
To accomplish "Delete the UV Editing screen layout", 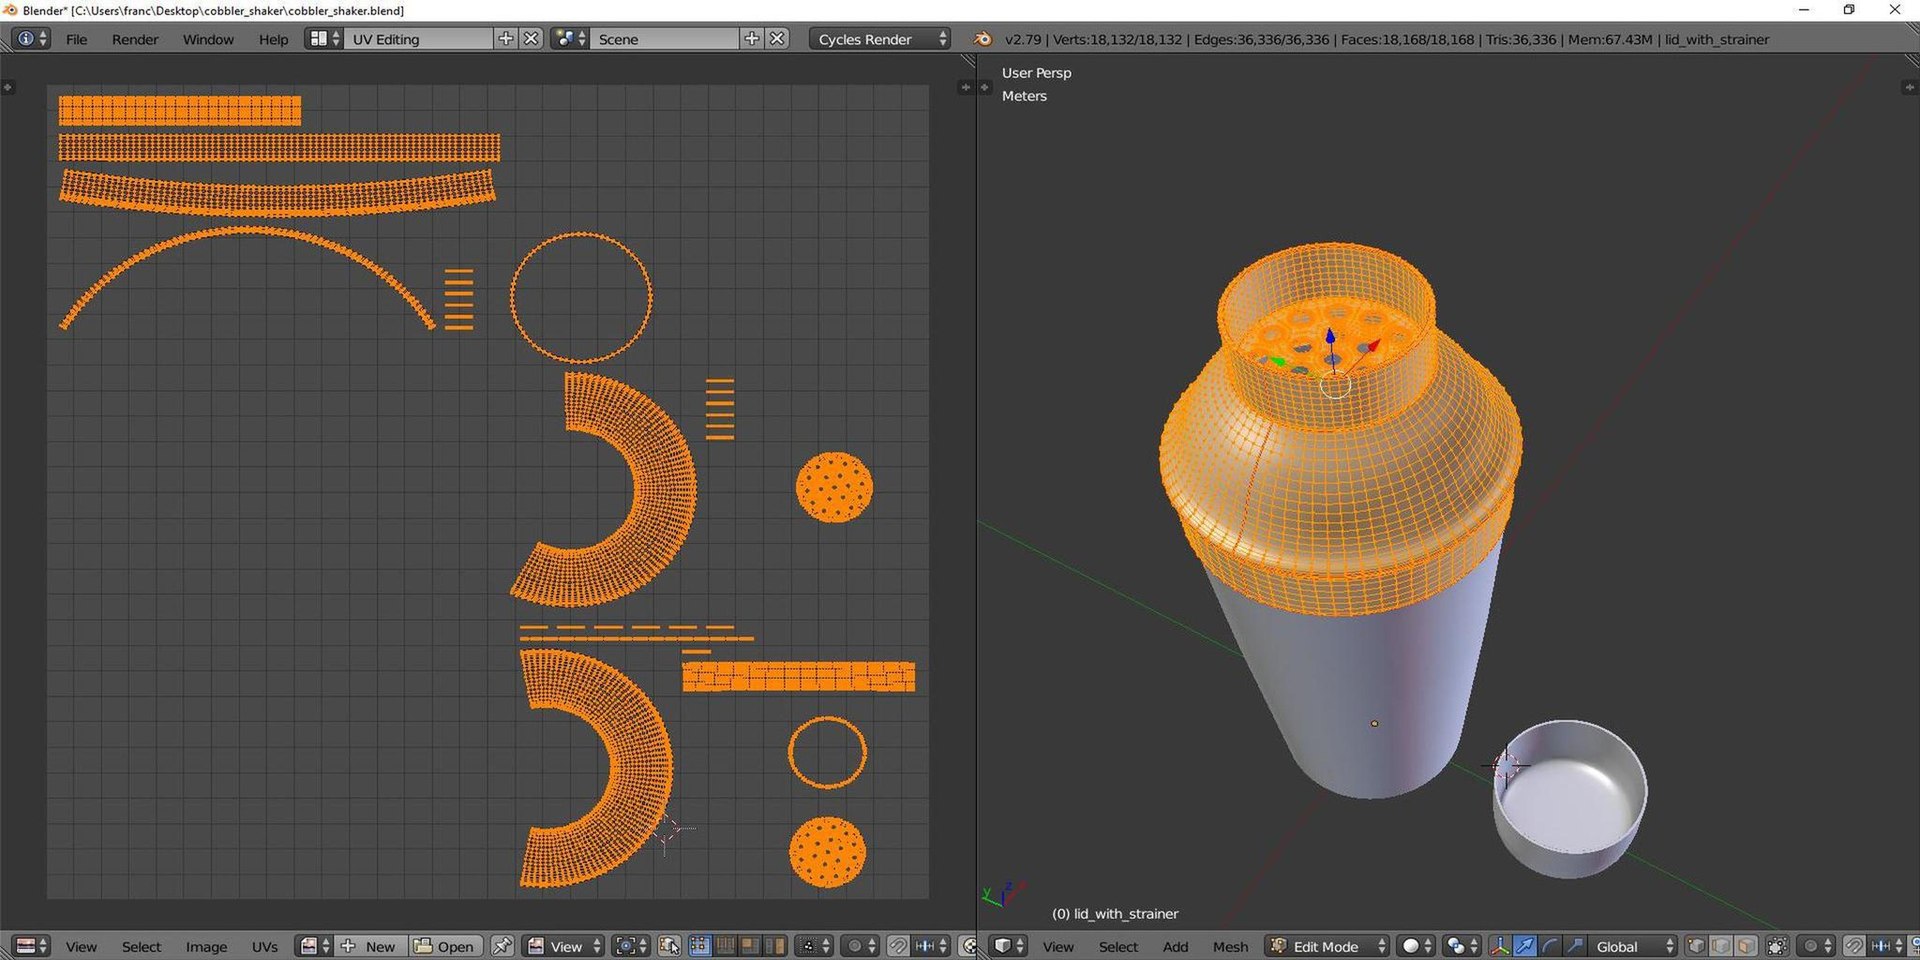I will (531, 39).
